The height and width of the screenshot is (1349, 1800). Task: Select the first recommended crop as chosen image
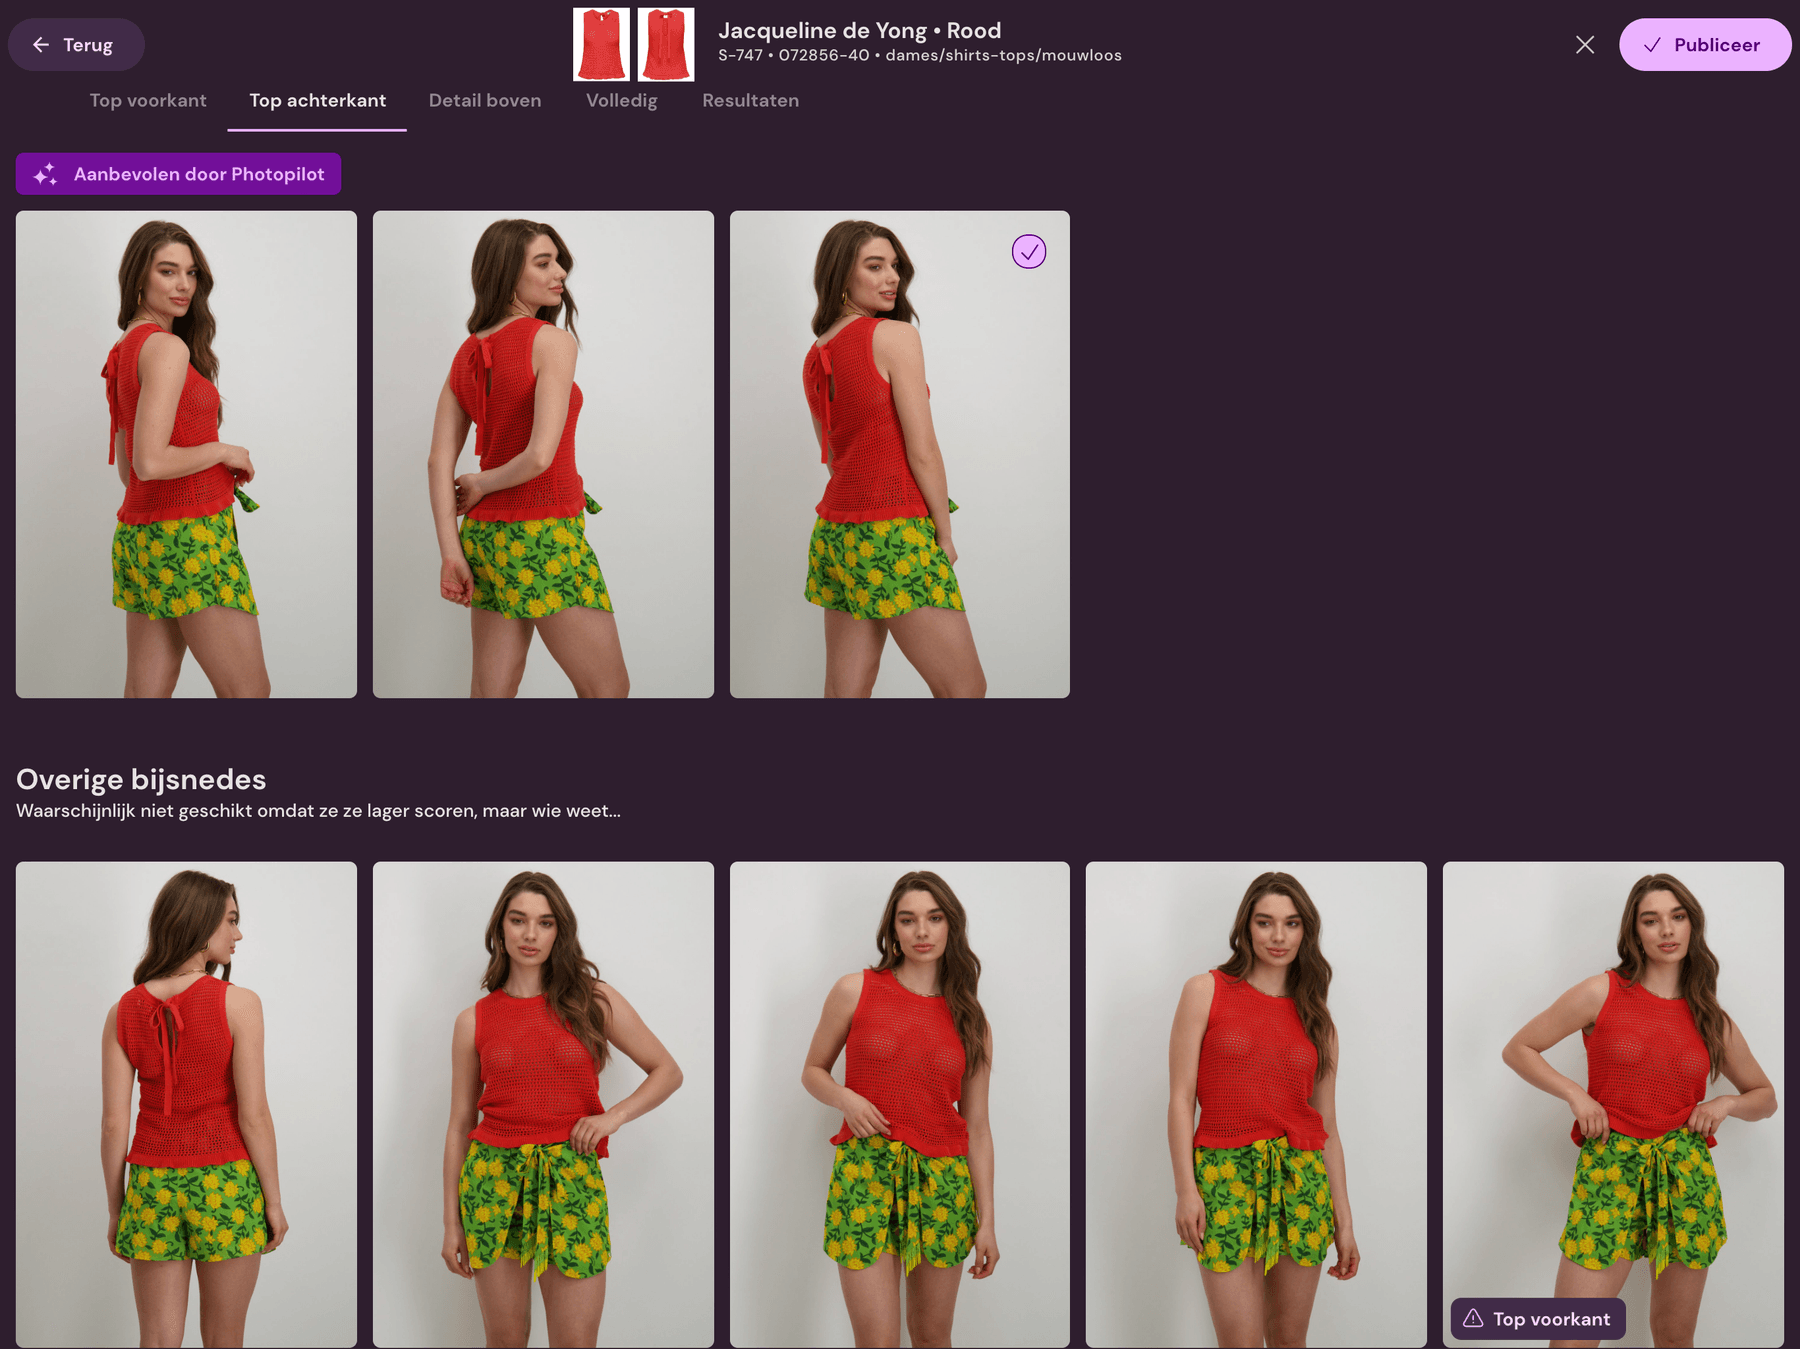tap(186, 454)
